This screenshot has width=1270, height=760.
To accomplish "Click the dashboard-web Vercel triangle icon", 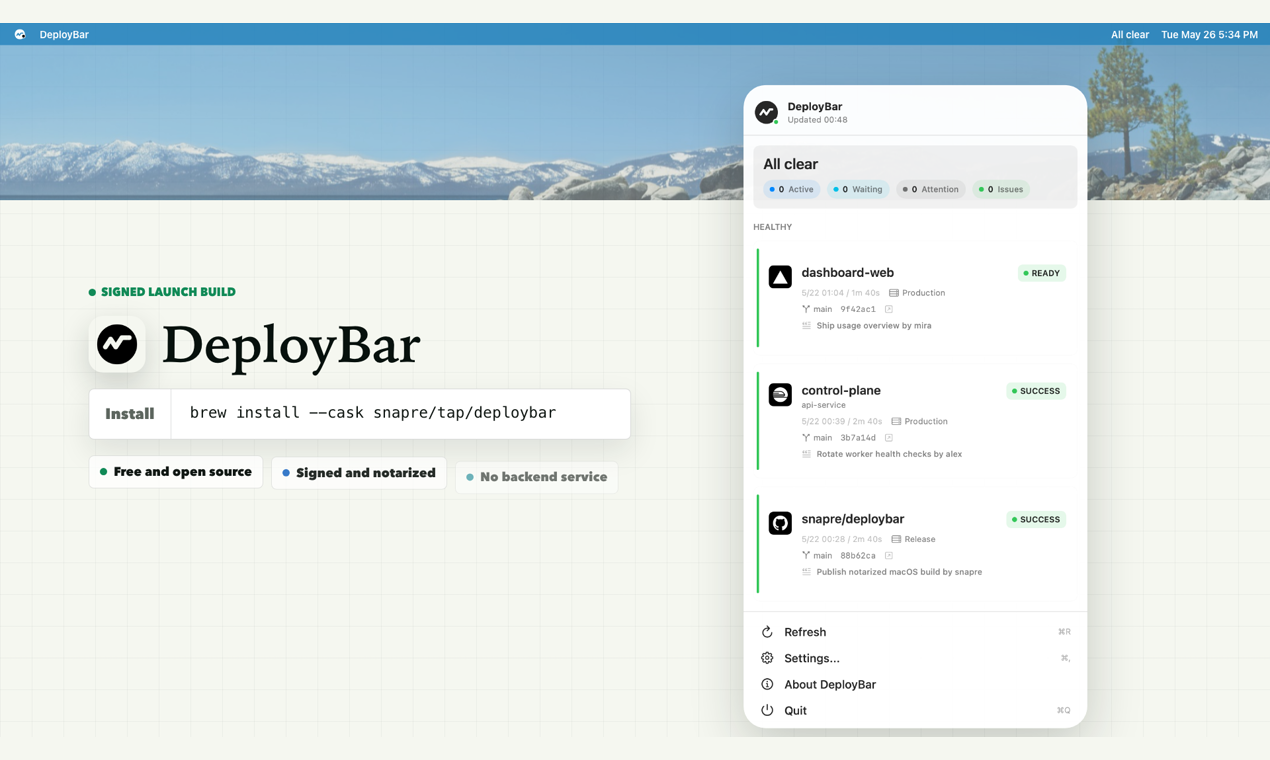I will (780, 277).
